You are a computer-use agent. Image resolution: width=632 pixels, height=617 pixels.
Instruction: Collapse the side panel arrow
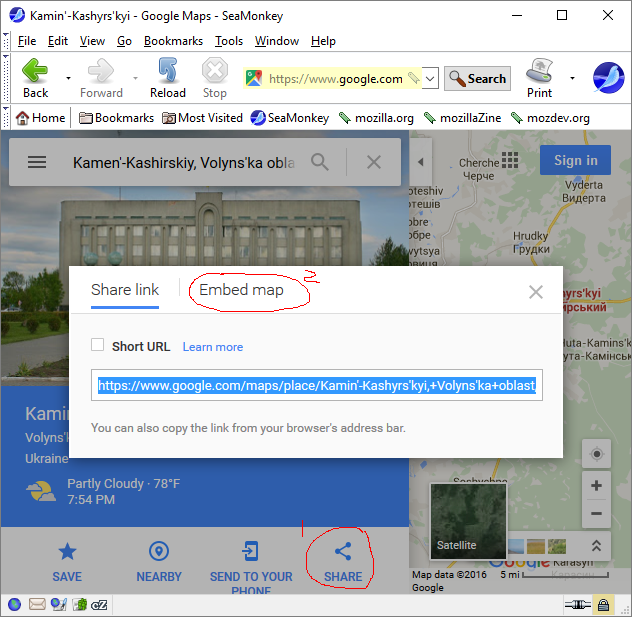point(420,162)
